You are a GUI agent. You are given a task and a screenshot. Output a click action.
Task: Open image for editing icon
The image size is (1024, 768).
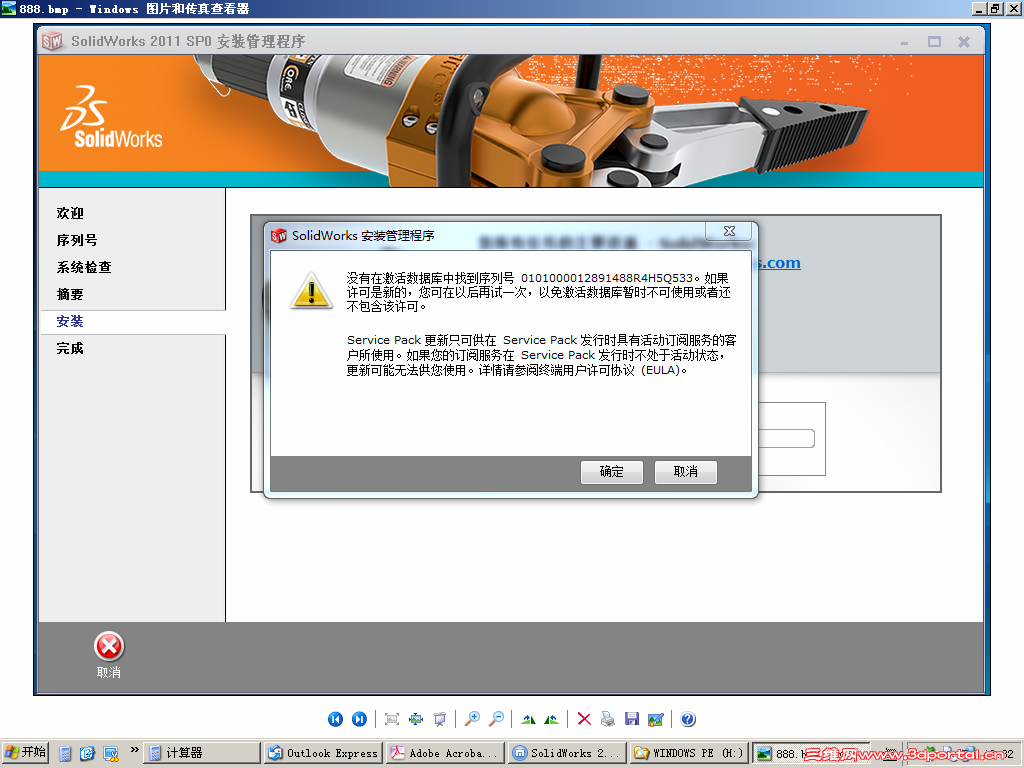656,719
